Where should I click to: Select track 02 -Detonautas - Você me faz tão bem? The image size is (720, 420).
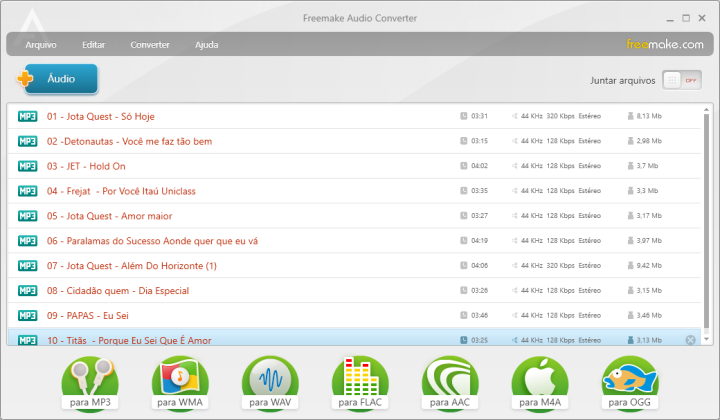tap(354, 141)
